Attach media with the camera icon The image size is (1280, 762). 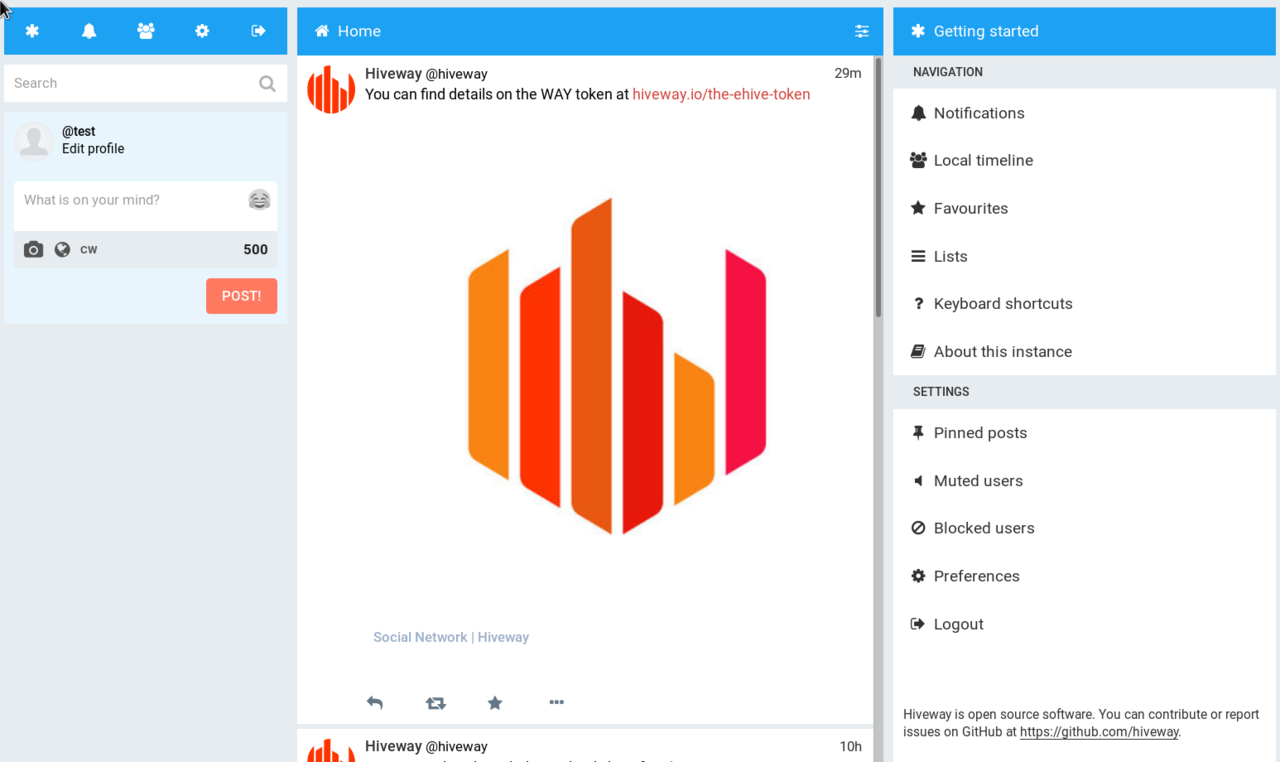(33, 250)
